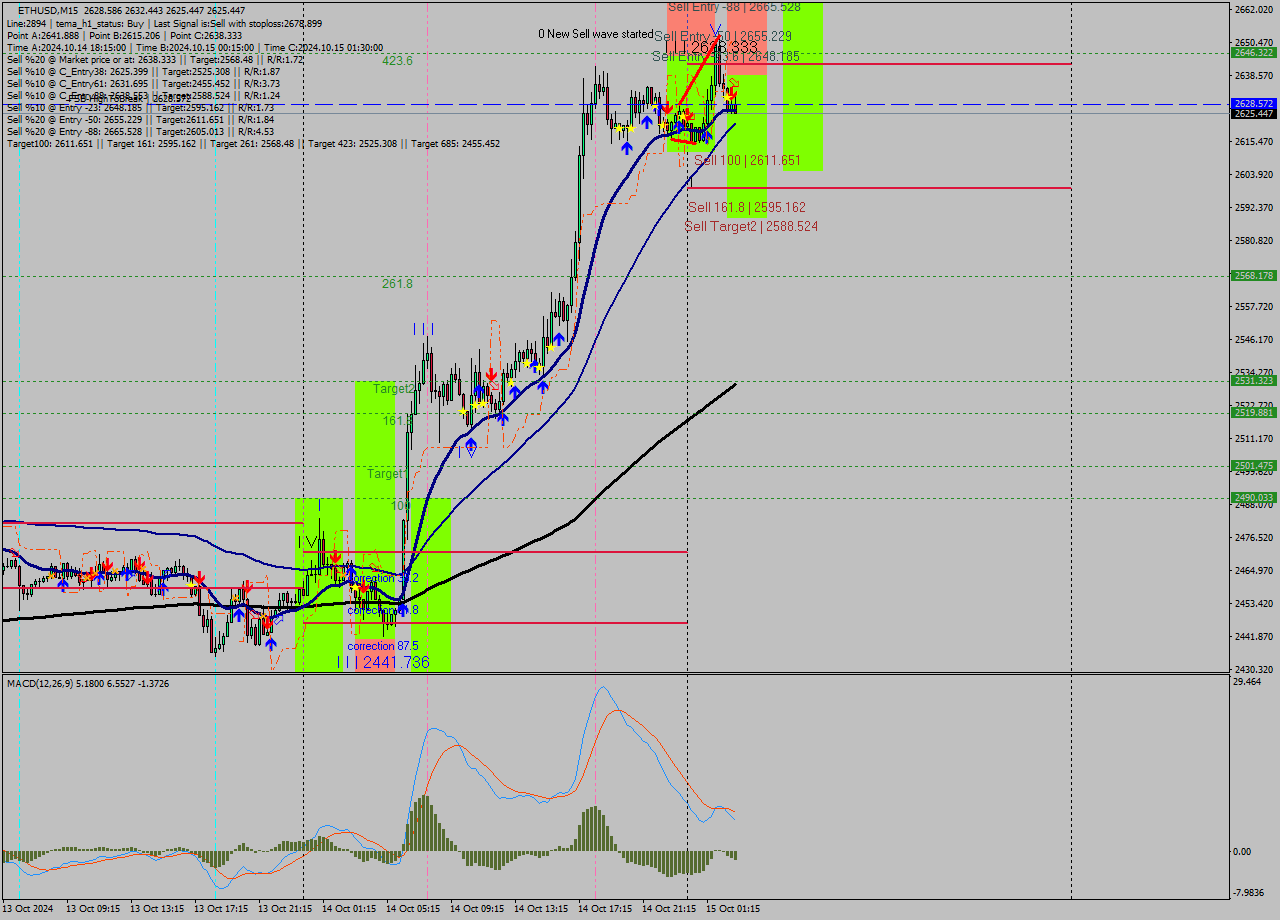Select the 'Sell Target2 | 2588.524' label
1280x920 pixels.
coord(751,227)
